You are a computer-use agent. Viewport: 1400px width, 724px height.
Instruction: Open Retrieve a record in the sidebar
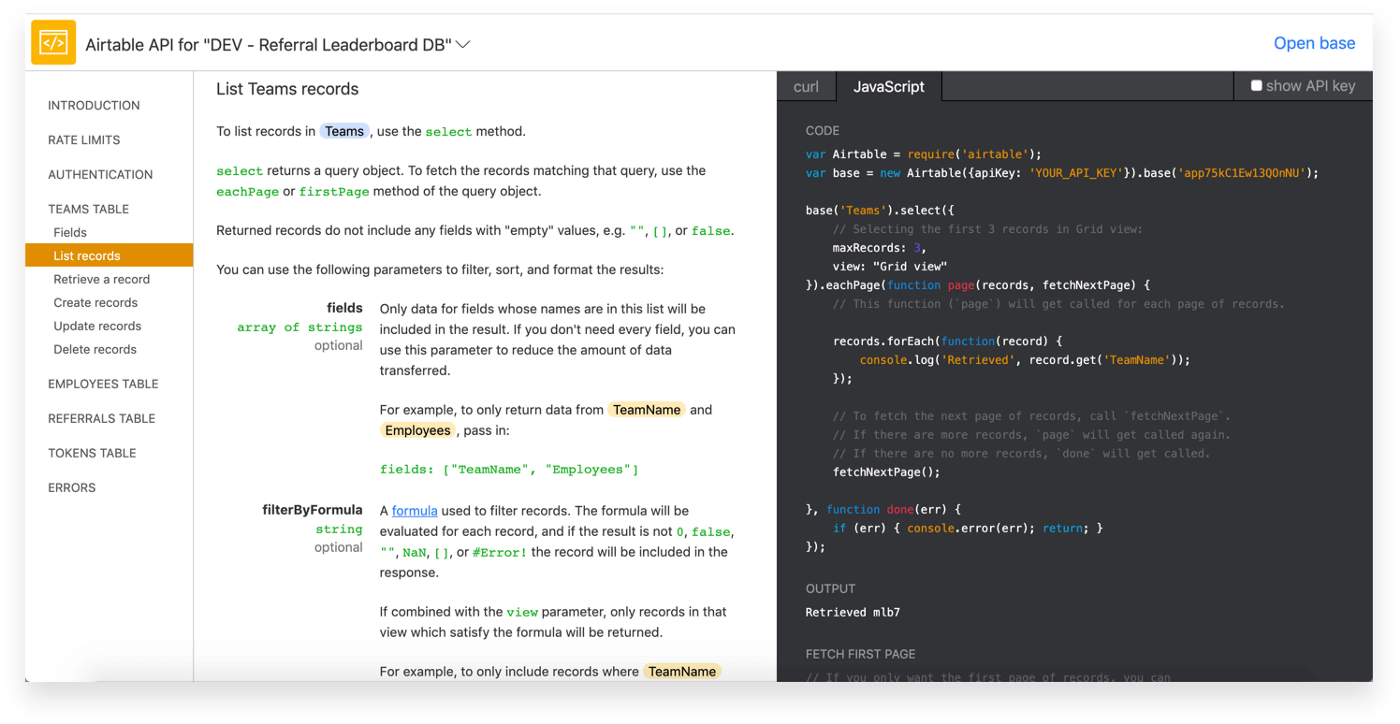click(102, 279)
